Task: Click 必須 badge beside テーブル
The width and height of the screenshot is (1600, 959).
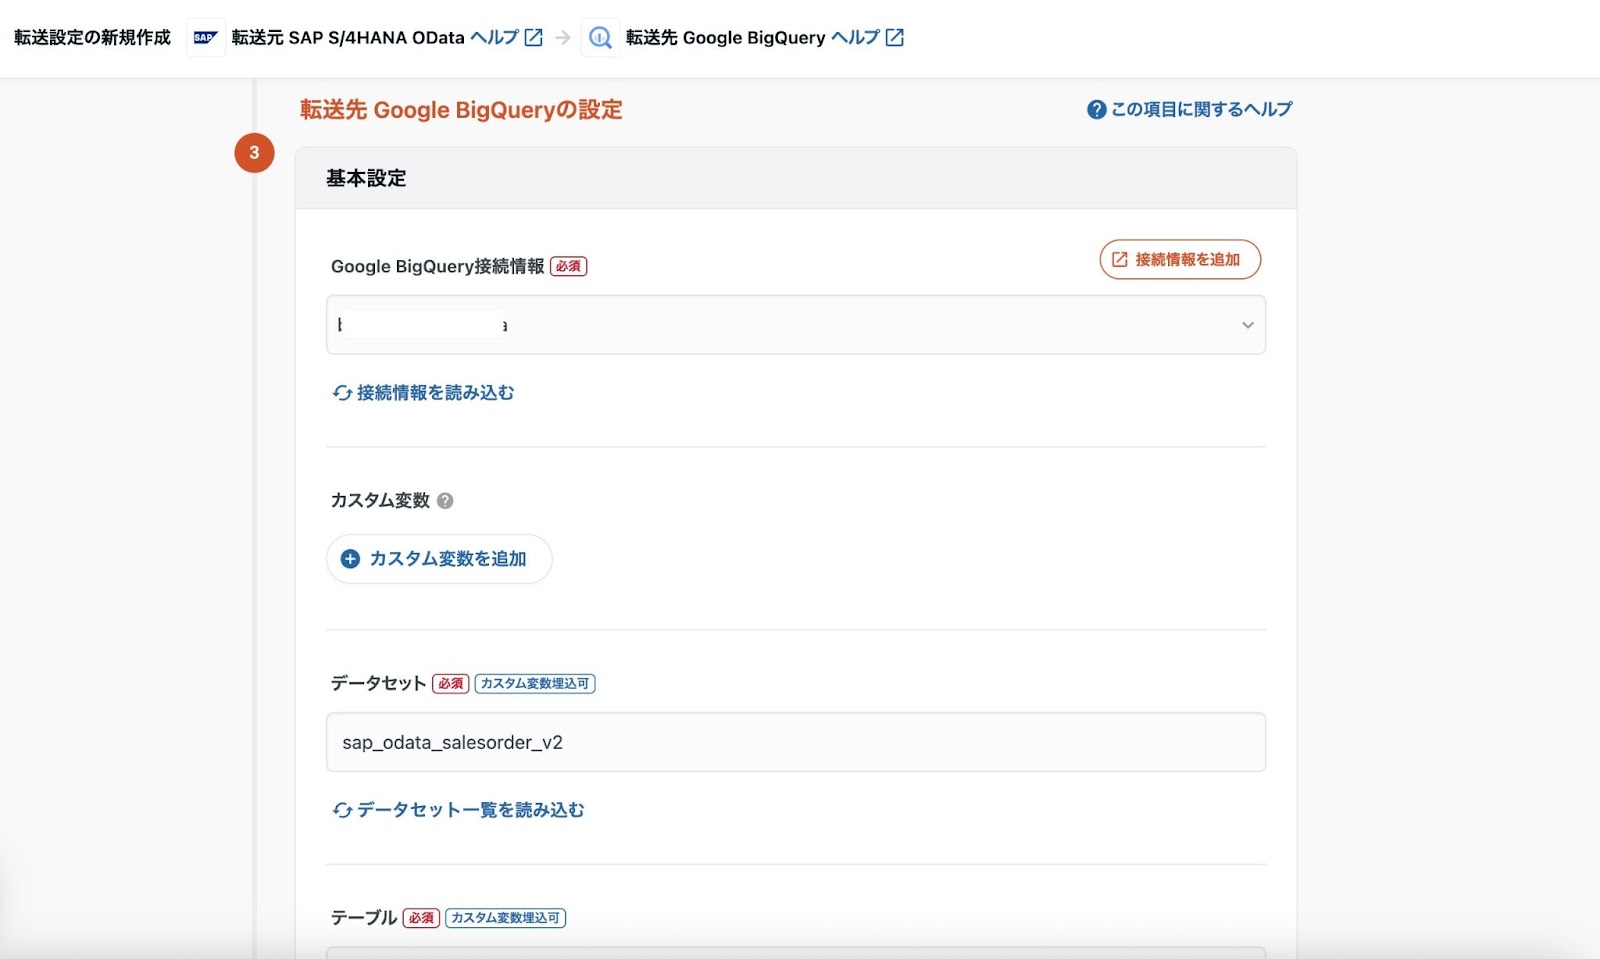Action: coord(421,918)
